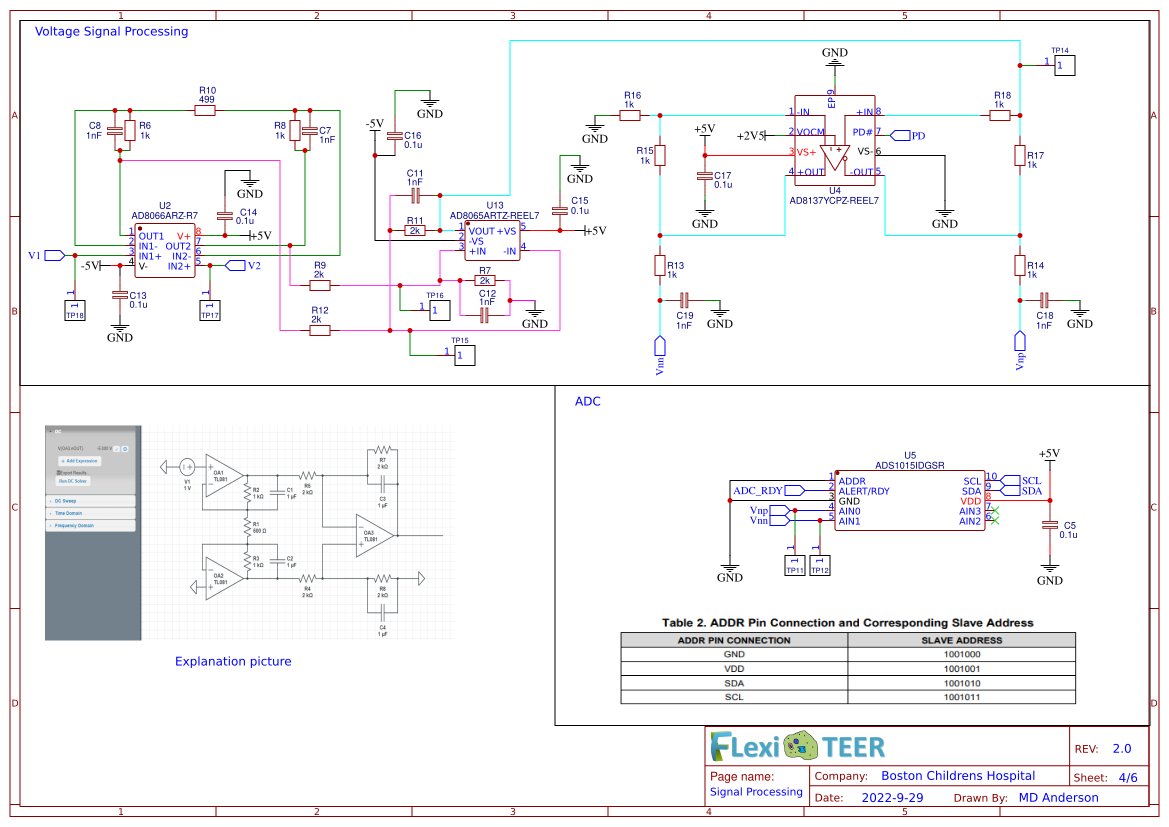Click resistor R10 labeled 499
The image size is (1169, 827).
tap(205, 110)
